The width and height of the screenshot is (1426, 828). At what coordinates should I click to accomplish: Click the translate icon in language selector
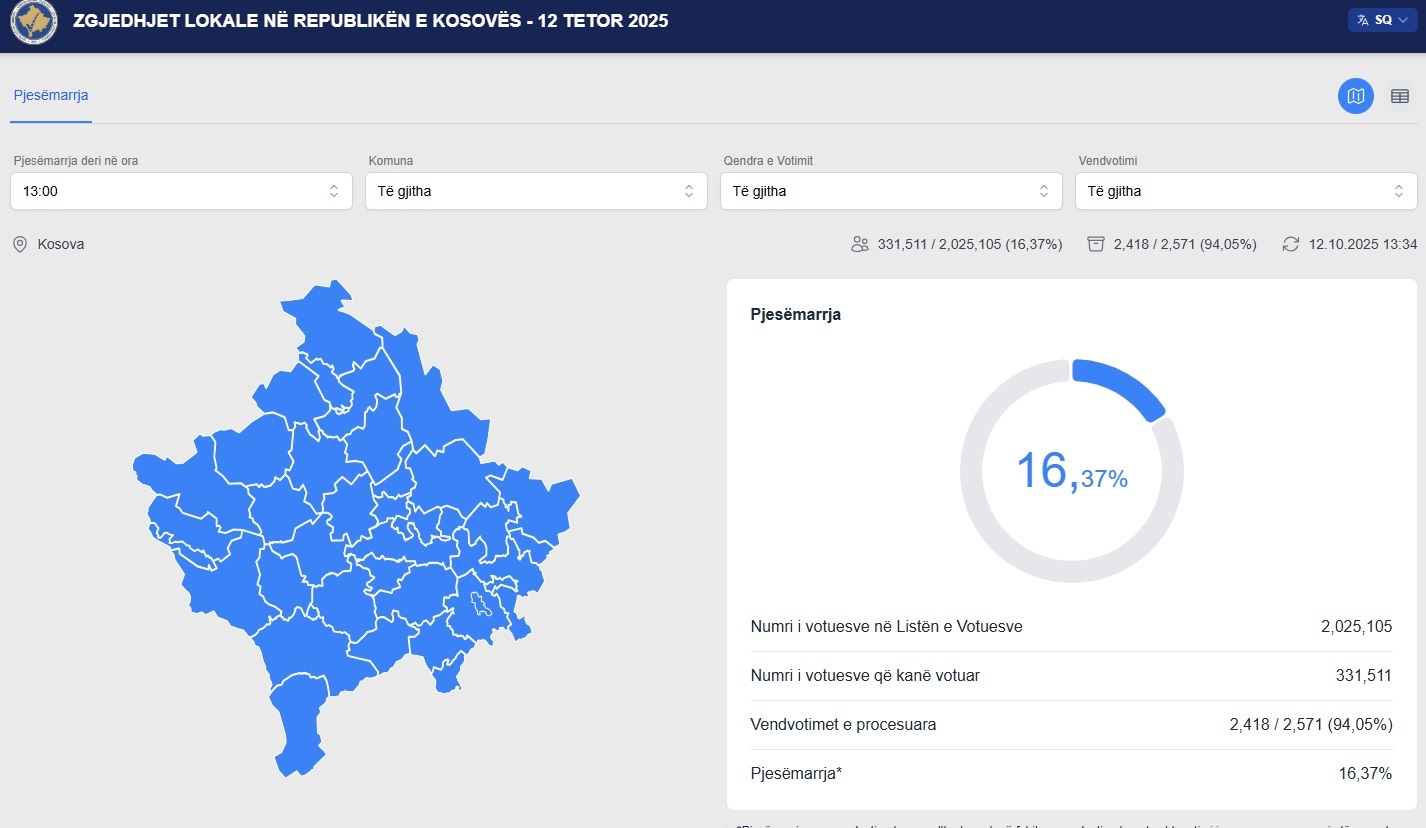[x=1362, y=20]
